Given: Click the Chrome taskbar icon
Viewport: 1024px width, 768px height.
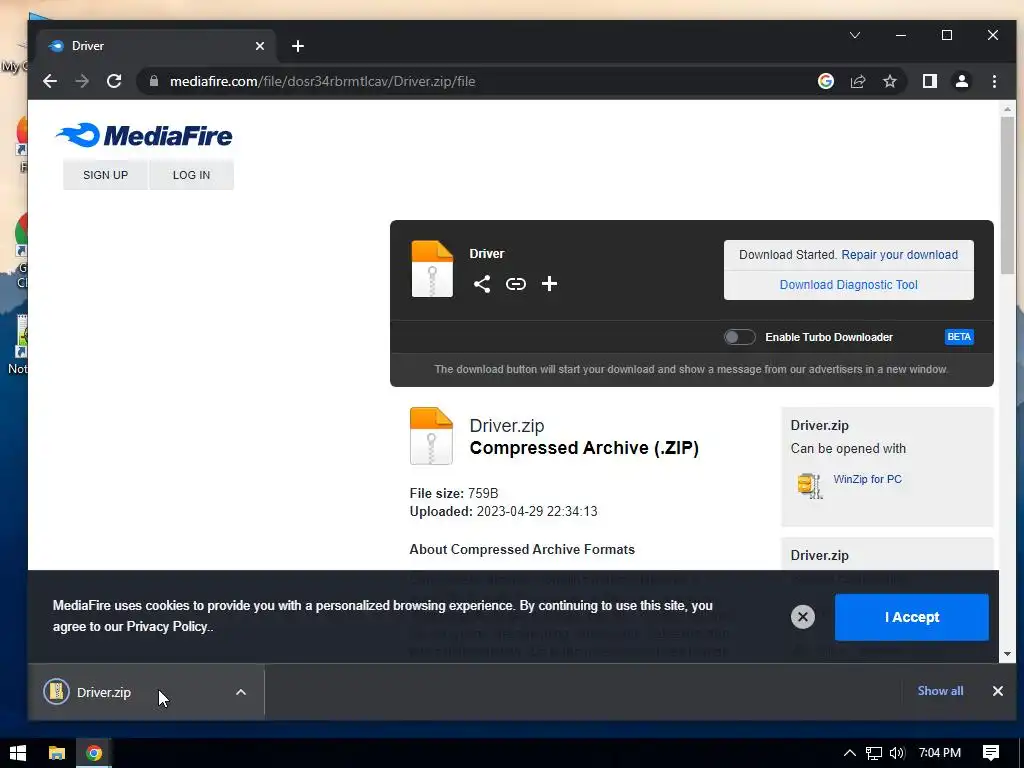Looking at the screenshot, I should [94, 753].
